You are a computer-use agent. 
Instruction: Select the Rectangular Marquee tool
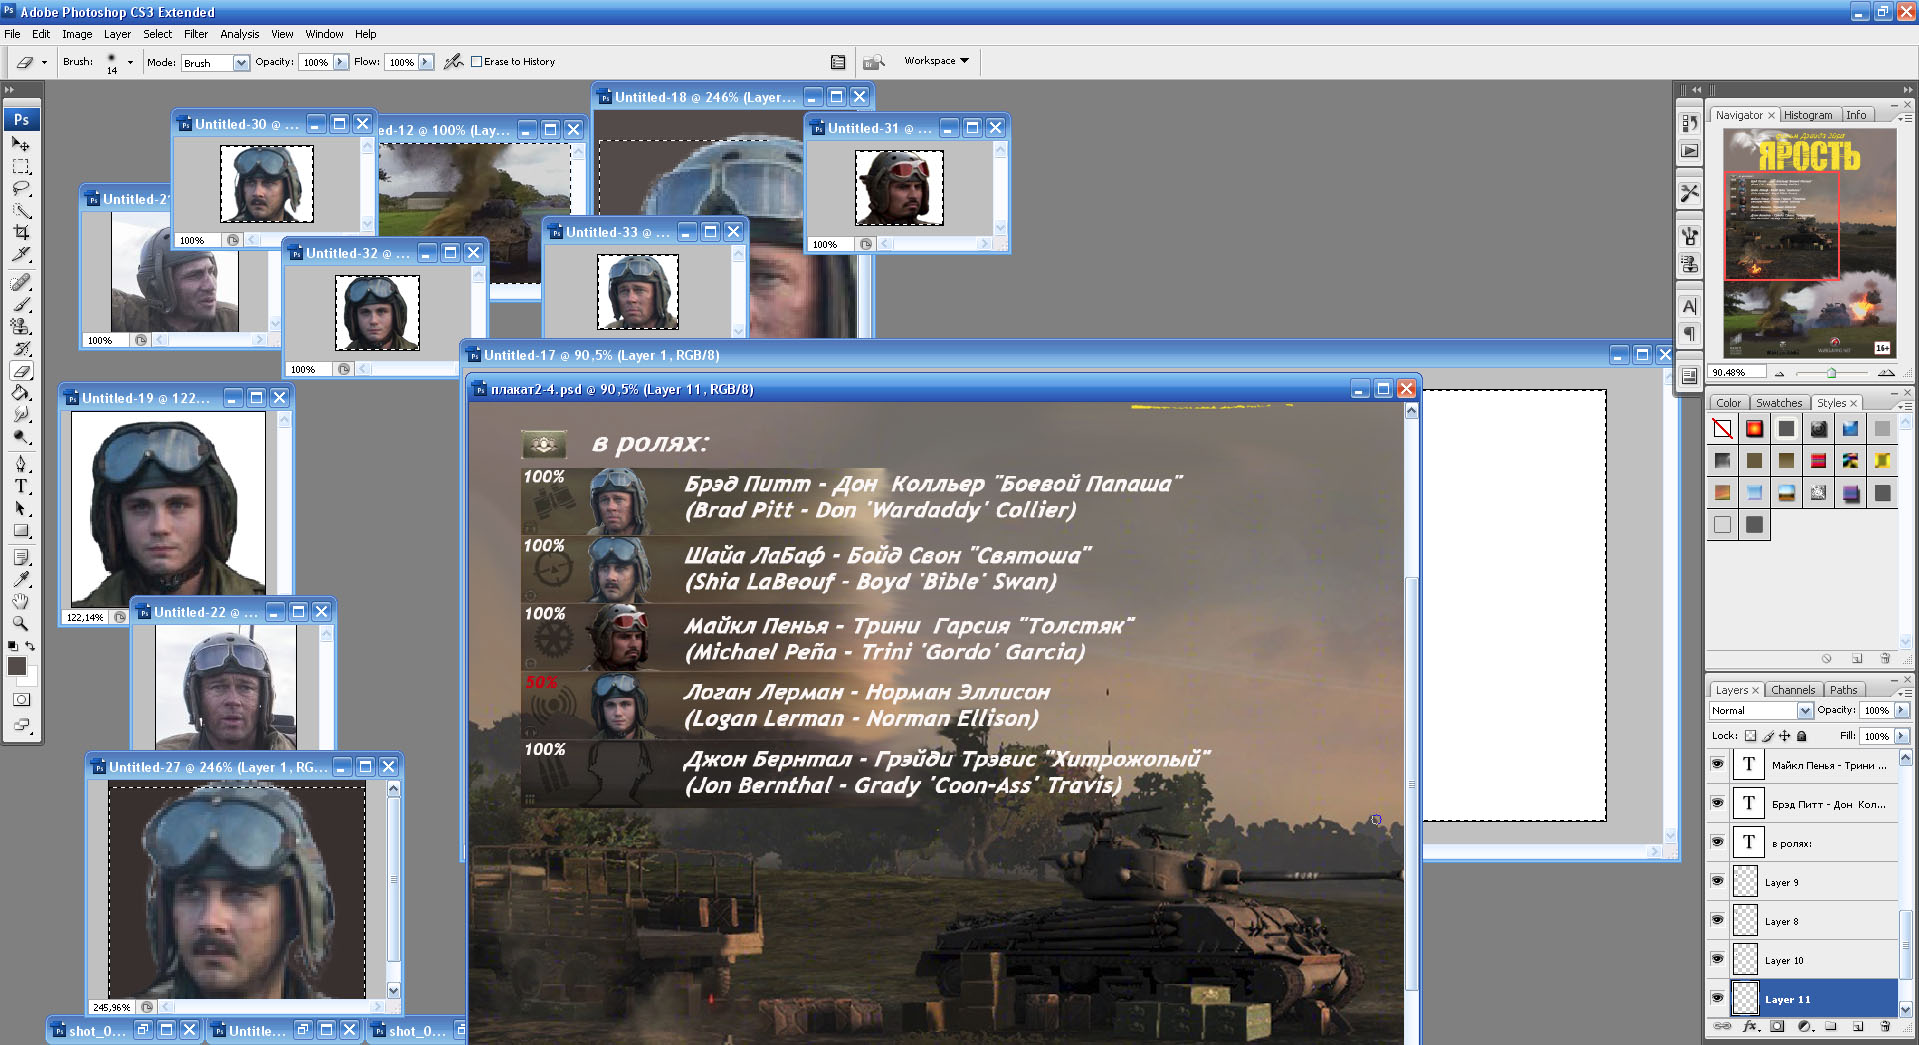coord(21,166)
